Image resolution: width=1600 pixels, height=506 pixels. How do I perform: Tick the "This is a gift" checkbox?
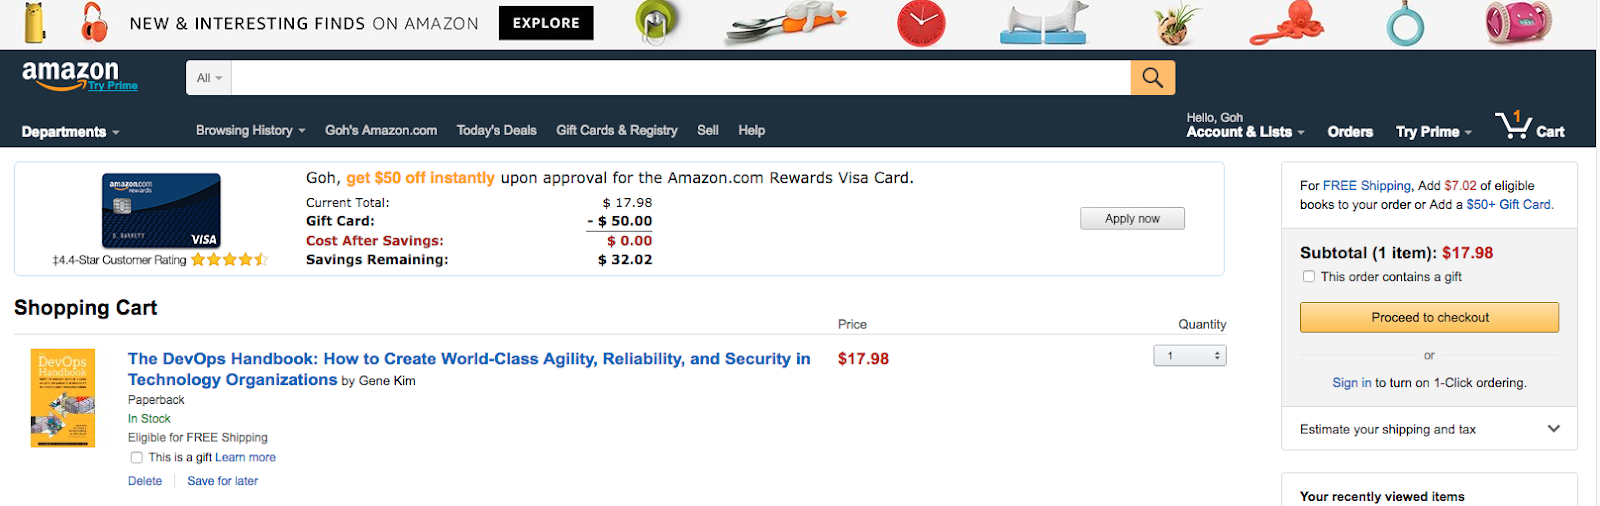pos(137,458)
